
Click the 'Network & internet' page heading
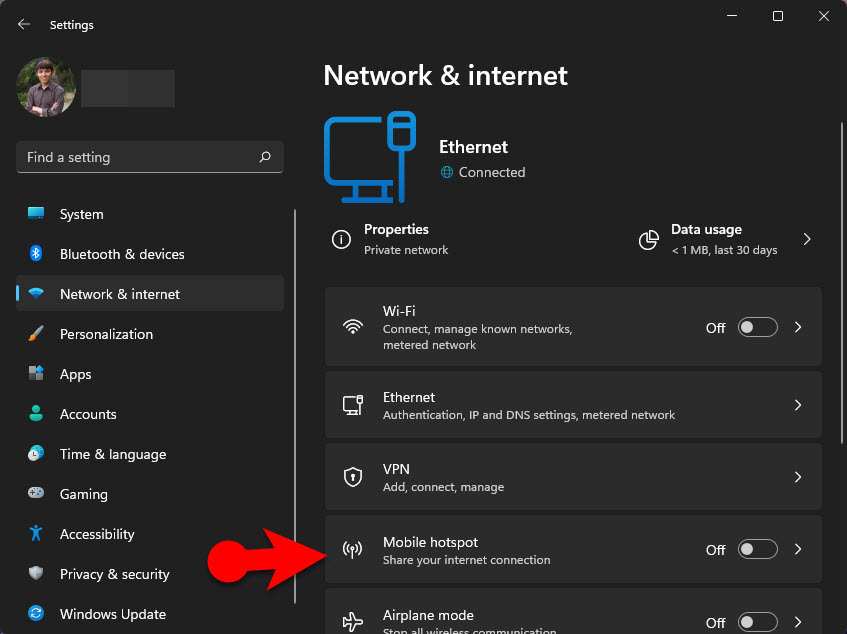(446, 75)
